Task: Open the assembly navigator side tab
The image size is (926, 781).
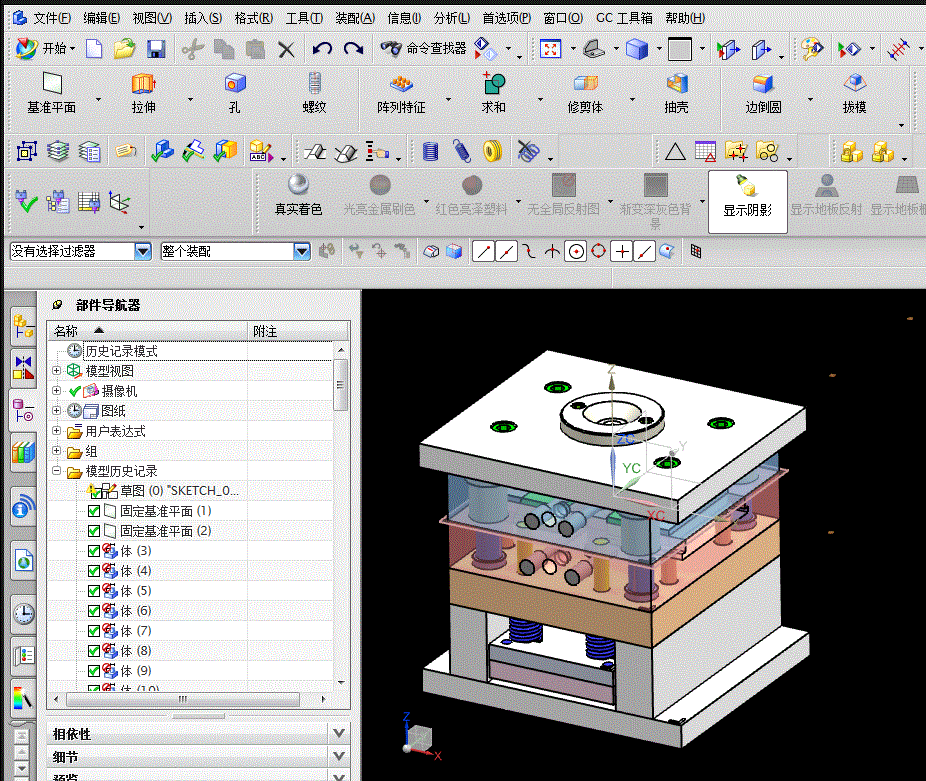Action: pyautogui.click(x=24, y=327)
